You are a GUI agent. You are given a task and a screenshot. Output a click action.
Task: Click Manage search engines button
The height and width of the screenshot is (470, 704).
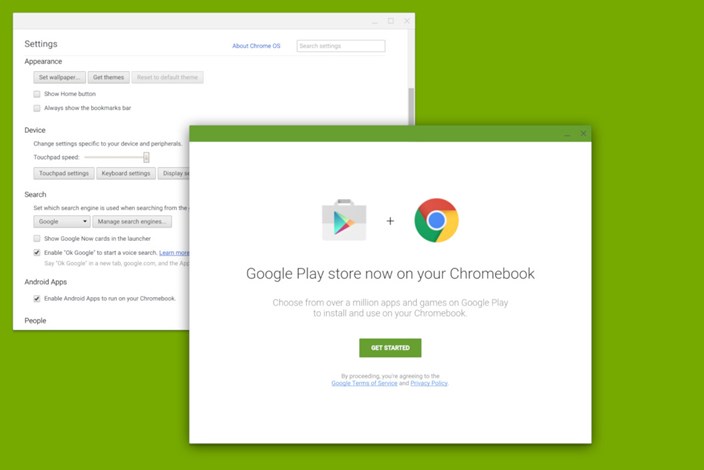pyautogui.click(x=132, y=222)
